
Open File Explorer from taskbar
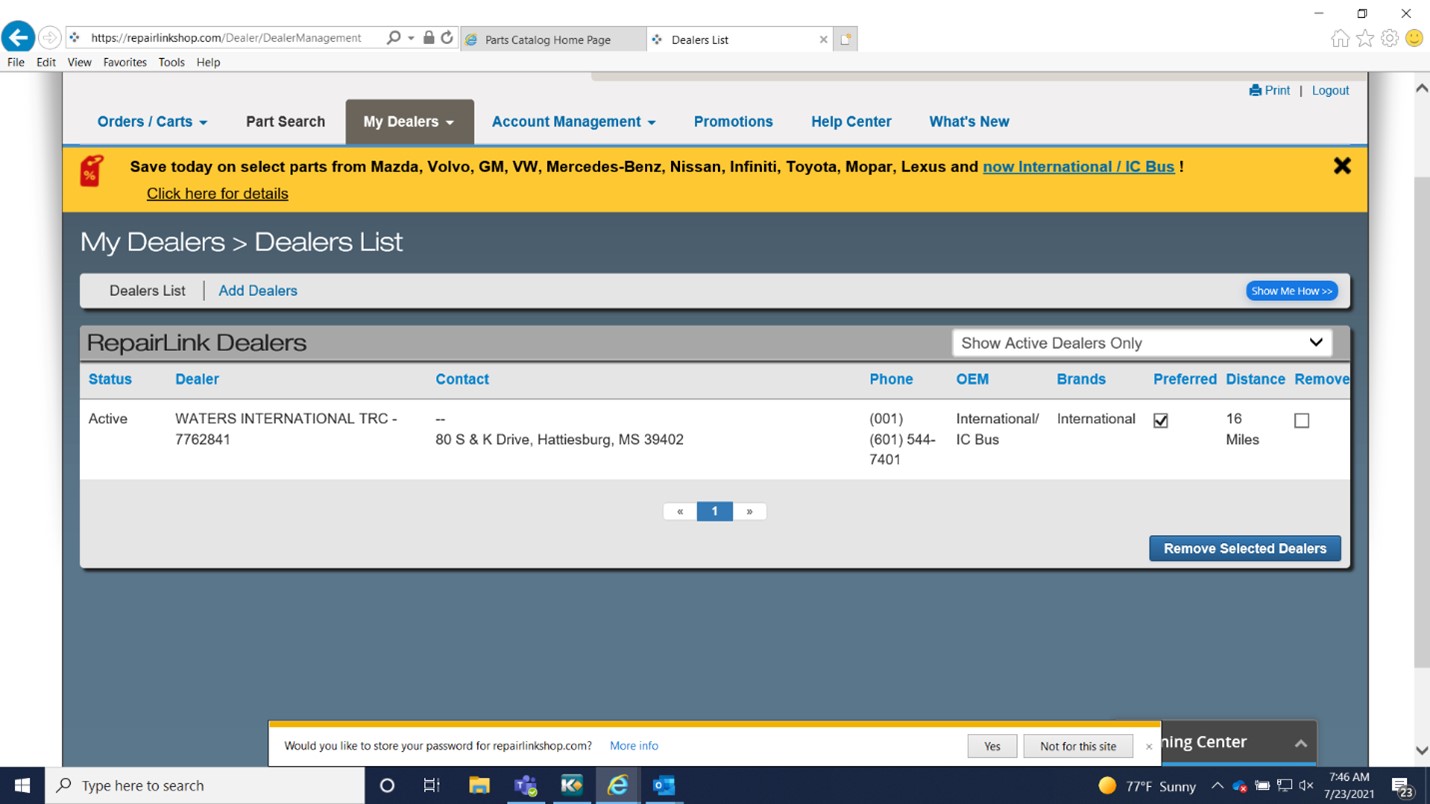479,785
